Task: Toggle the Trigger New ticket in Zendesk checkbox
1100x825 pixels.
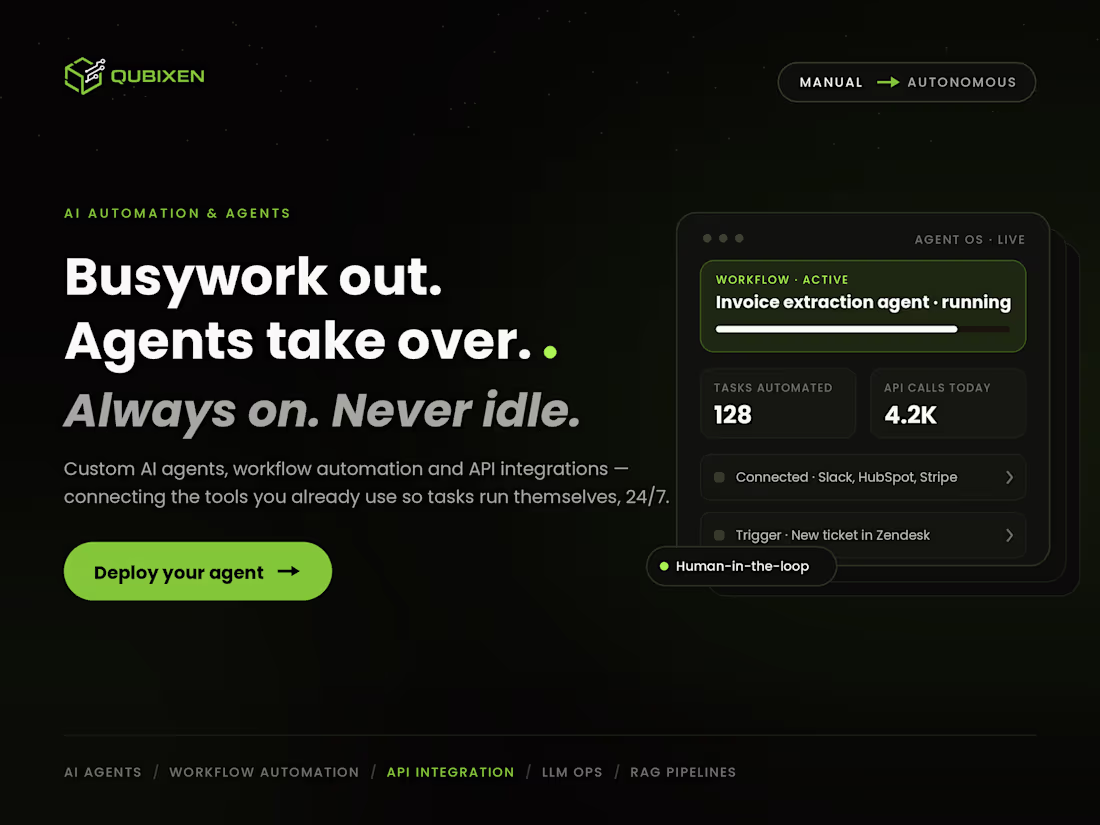Action: tap(719, 535)
